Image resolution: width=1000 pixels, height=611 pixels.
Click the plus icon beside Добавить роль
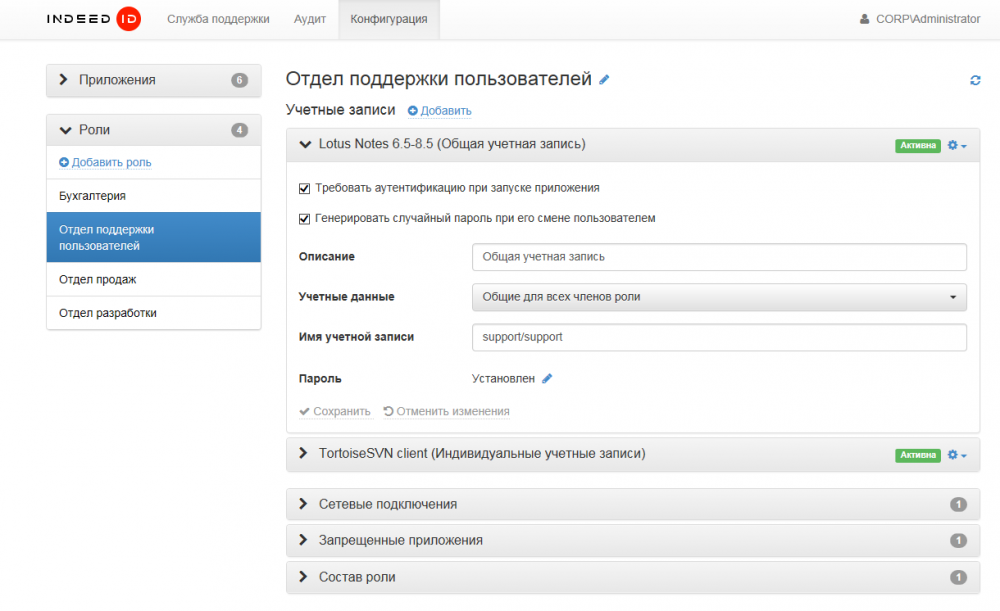(x=64, y=162)
